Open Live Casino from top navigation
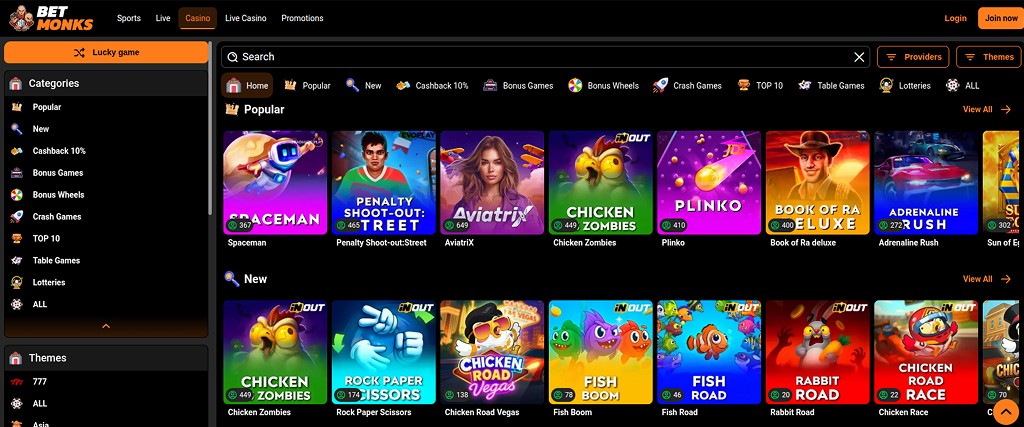 [246, 18]
